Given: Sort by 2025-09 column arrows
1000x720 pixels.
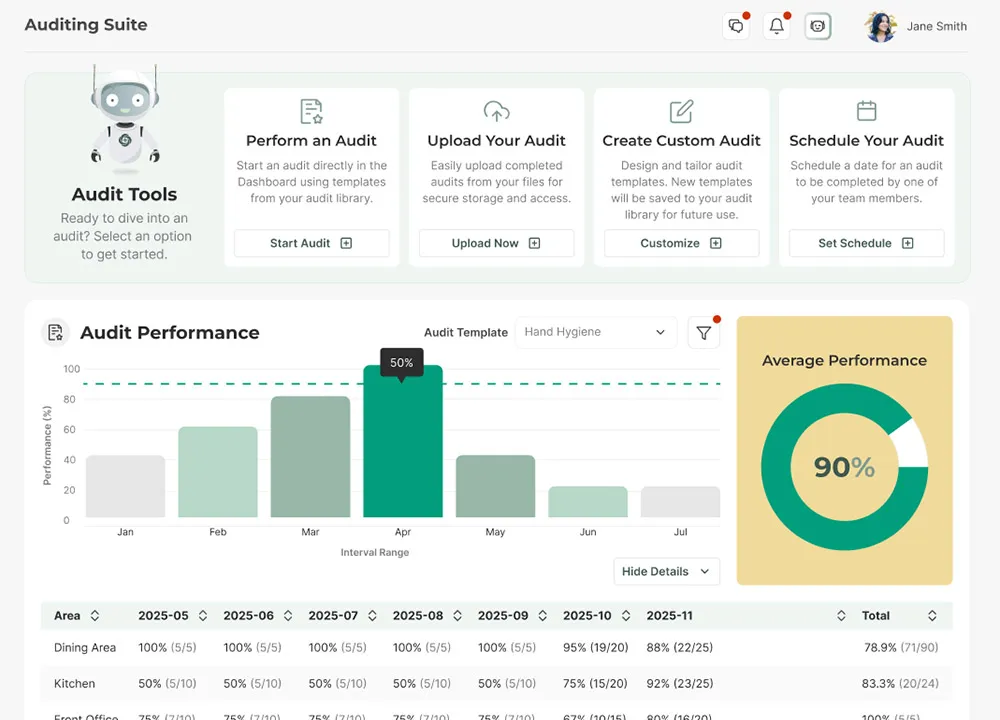Looking at the screenshot, I should click(543, 615).
